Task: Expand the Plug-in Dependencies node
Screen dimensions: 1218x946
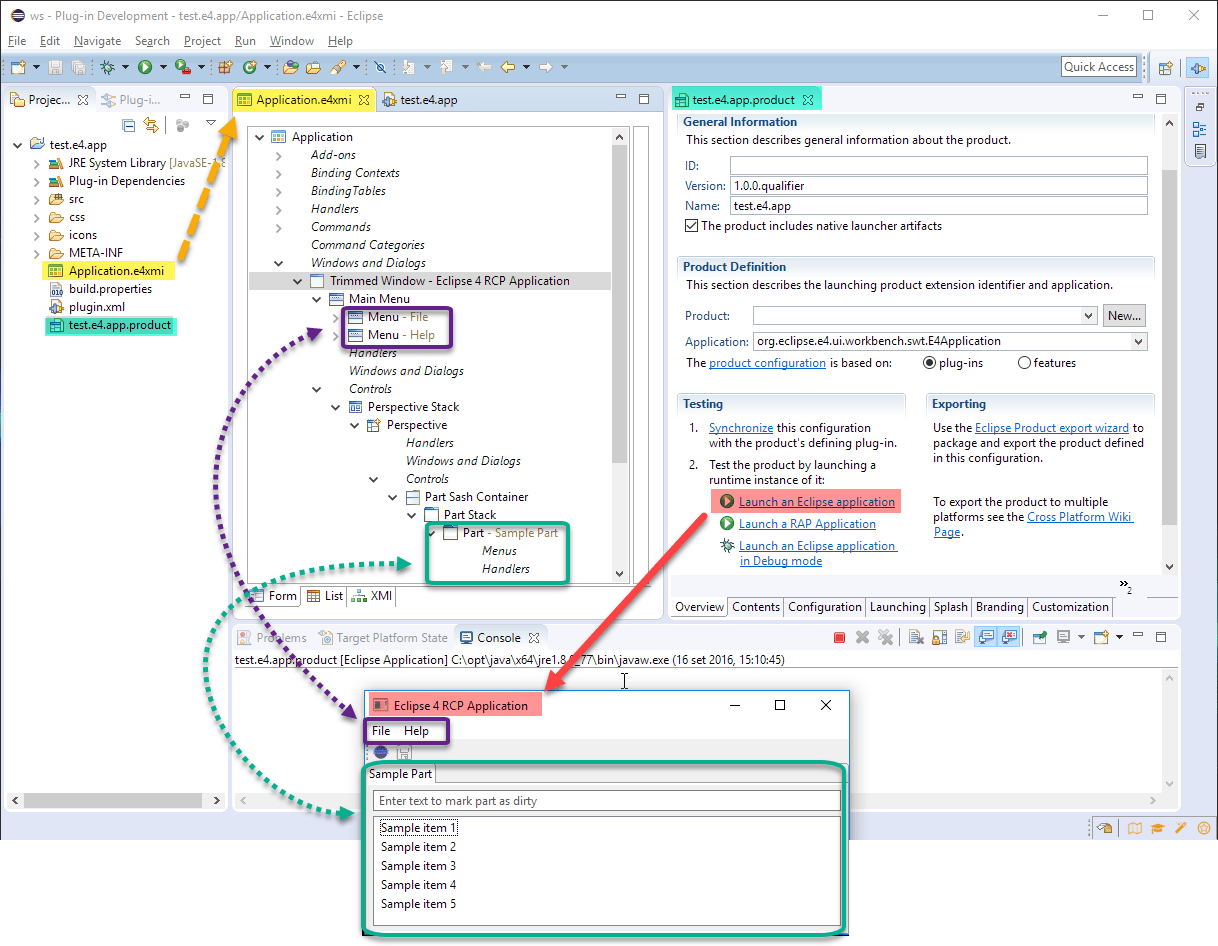Action: pos(37,181)
